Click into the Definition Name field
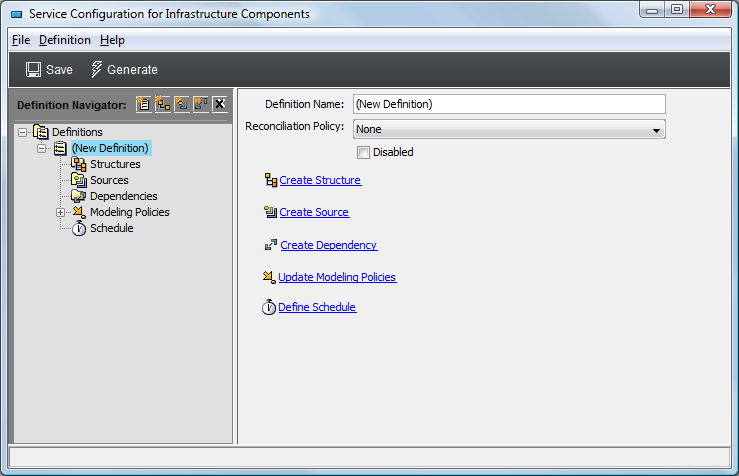The height and width of the screenshot is (476, 739). tap(509, 104)
